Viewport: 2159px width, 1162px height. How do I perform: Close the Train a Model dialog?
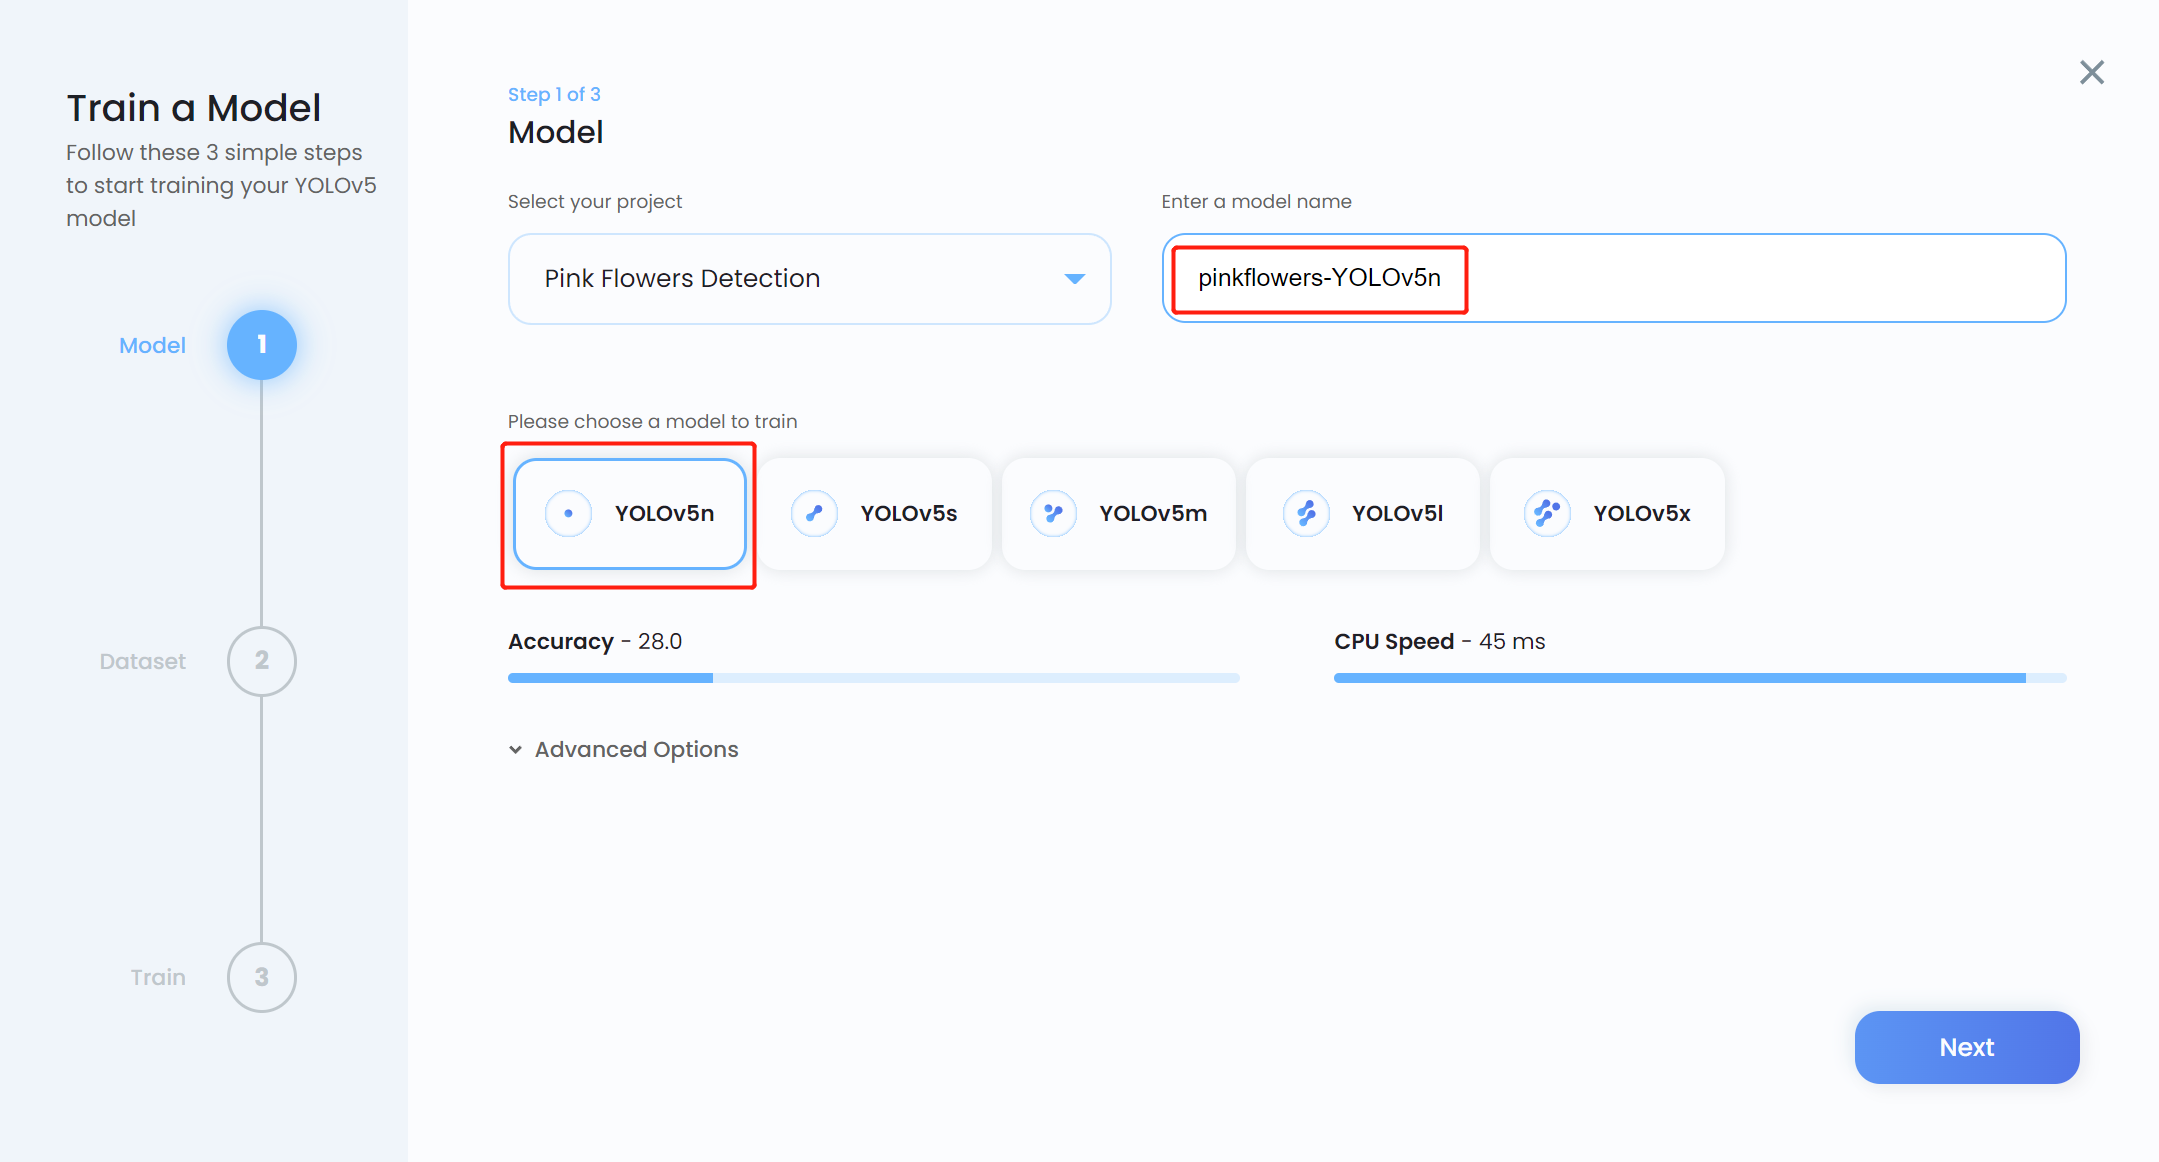coord(2091,72)
